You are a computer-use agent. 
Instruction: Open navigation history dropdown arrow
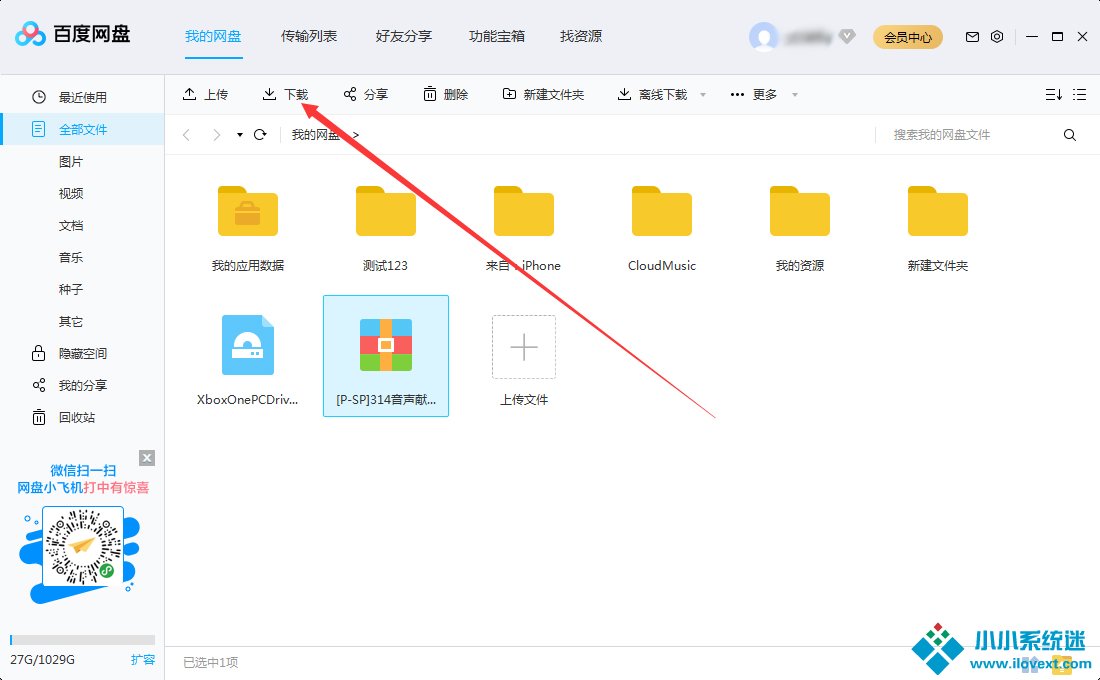pos(240,135)
